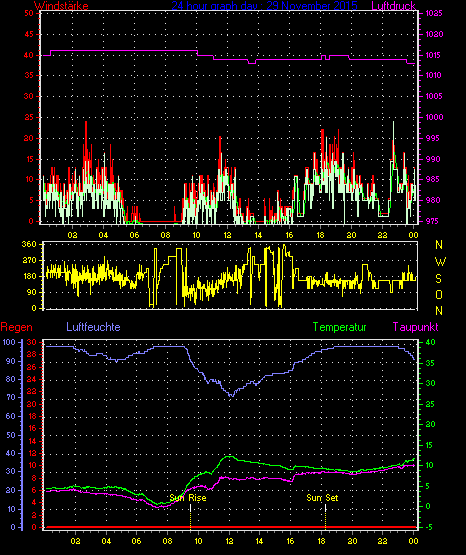The image size is (466, 555).
Task: Click the 1015 pressure axis value
Action: coord(434,55)
